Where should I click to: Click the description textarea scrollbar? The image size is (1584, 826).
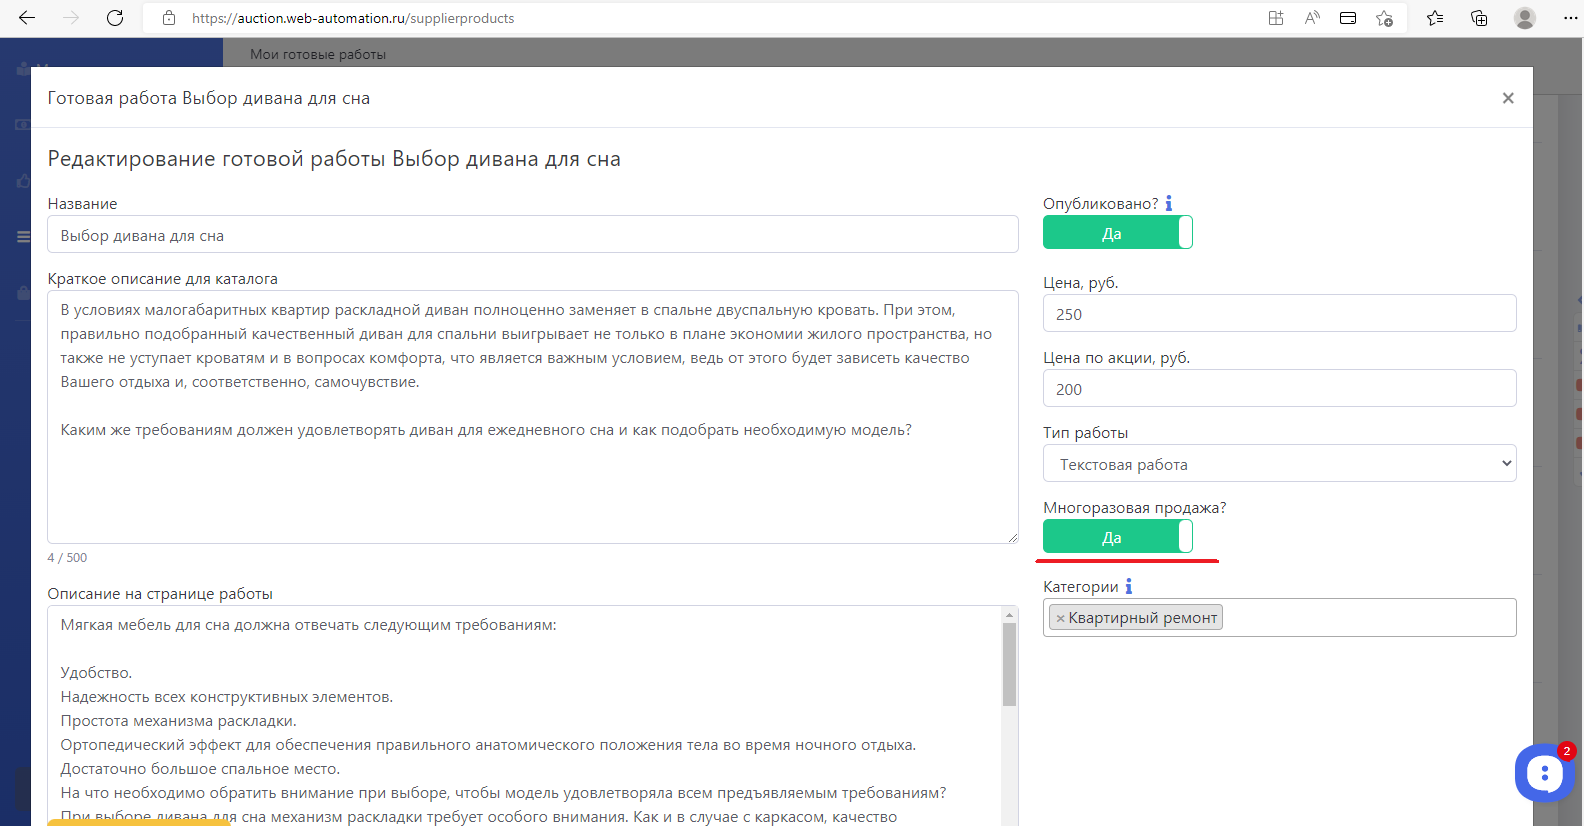pos(1009,664)
